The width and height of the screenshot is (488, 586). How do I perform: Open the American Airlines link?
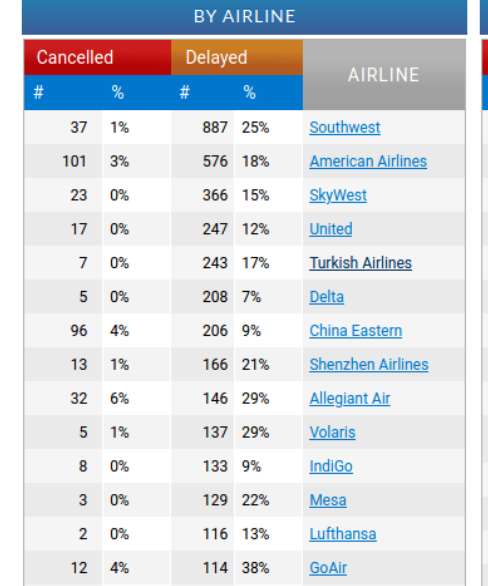tap(368, 161)
